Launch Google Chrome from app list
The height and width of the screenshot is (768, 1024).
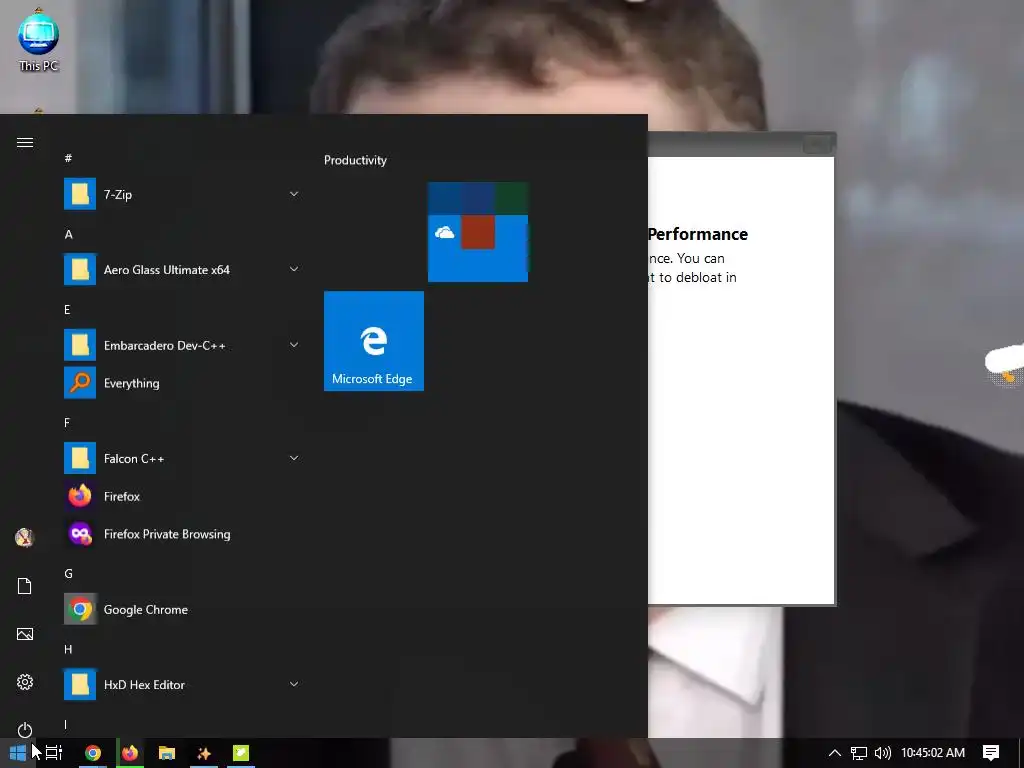(182, 609)
